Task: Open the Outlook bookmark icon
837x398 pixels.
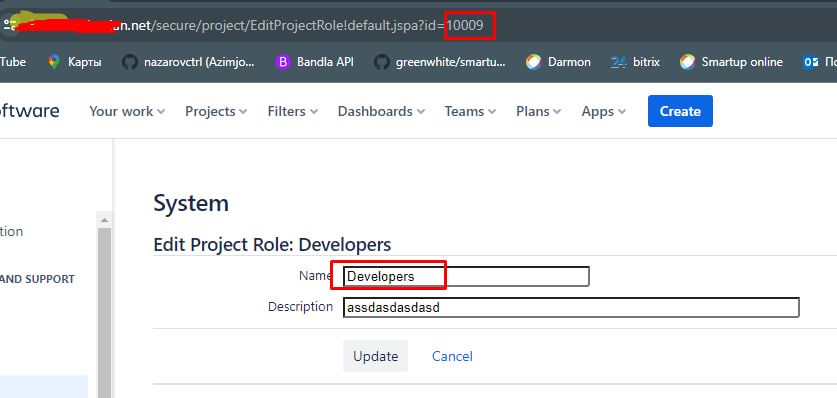Action: click(811, 62)
